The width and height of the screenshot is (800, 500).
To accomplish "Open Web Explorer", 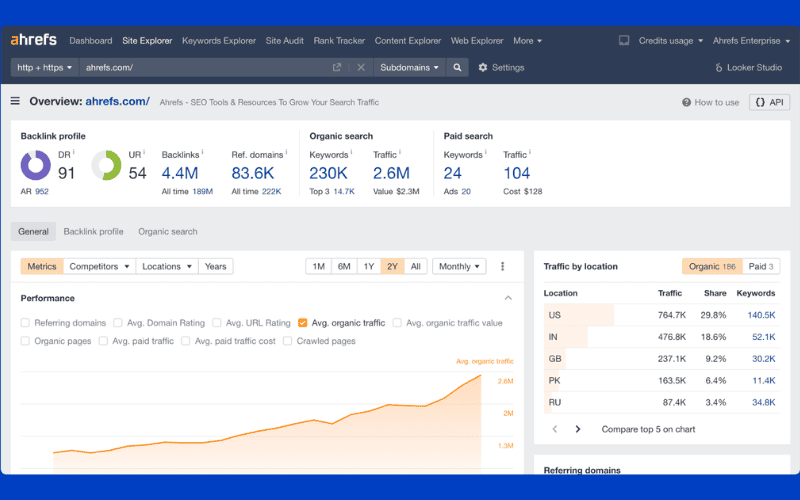I will coord(477,41).
